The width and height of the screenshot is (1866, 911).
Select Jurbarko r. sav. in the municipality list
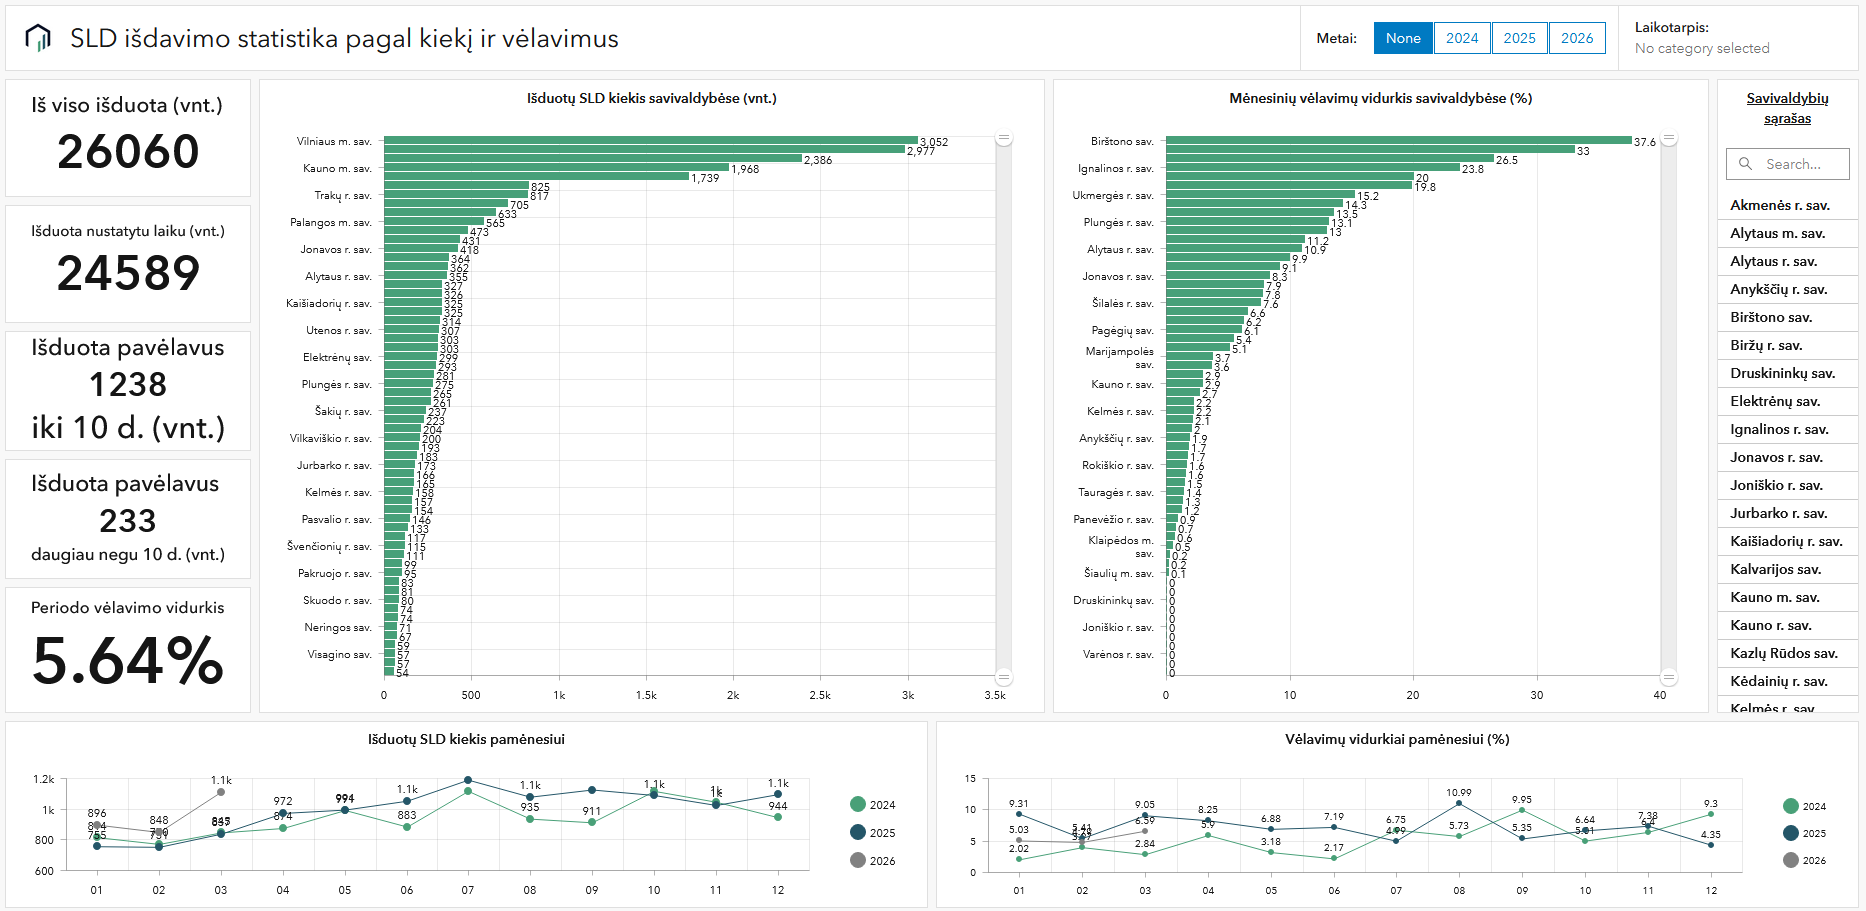1778,513
